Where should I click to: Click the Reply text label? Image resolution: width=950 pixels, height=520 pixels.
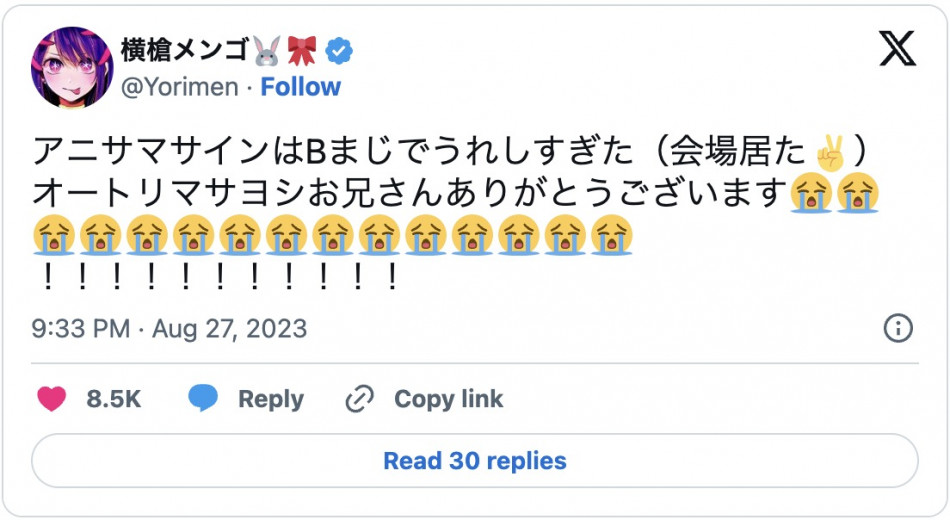pos(270,399)
